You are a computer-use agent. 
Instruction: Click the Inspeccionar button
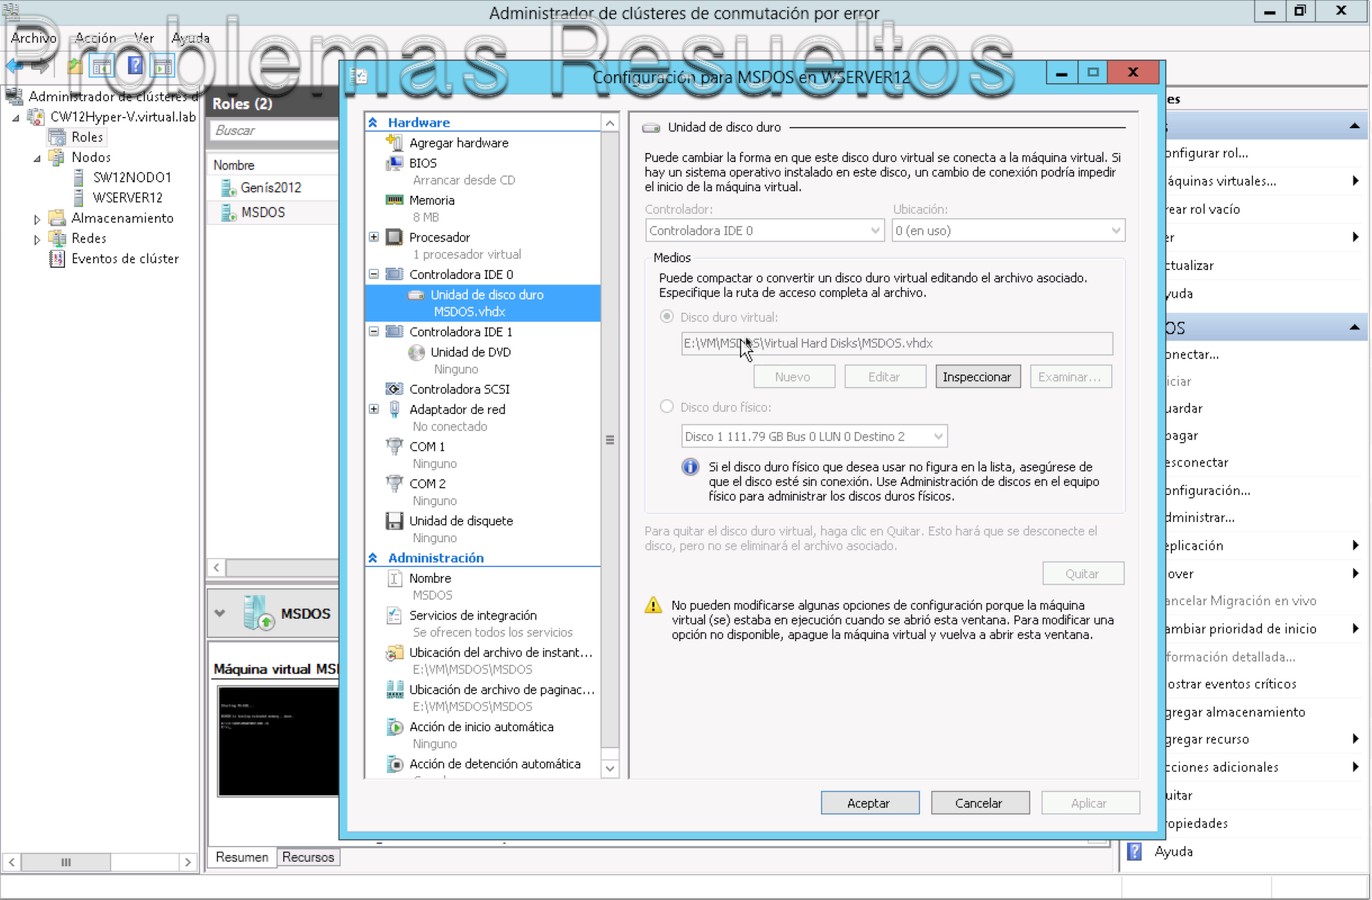click(977, 377)
